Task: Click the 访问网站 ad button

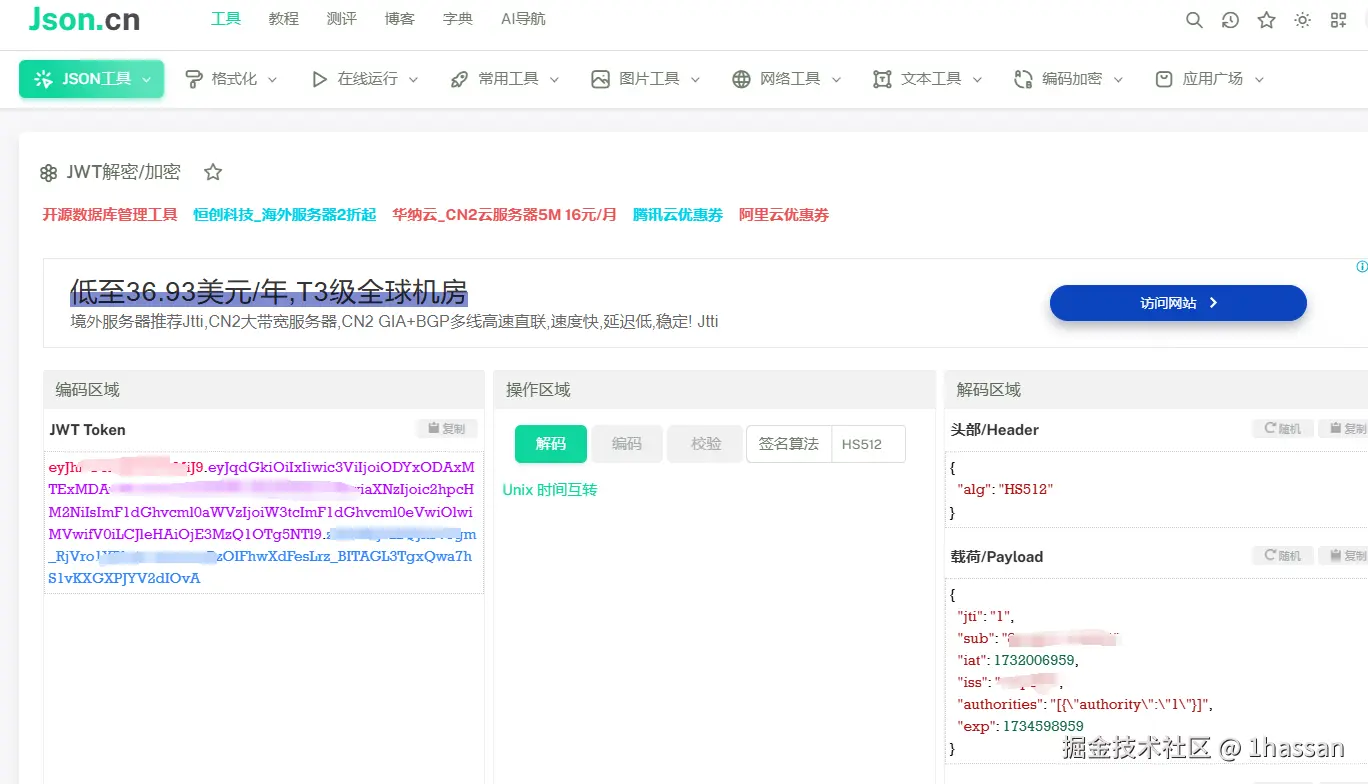Action: click(1178, 303)
